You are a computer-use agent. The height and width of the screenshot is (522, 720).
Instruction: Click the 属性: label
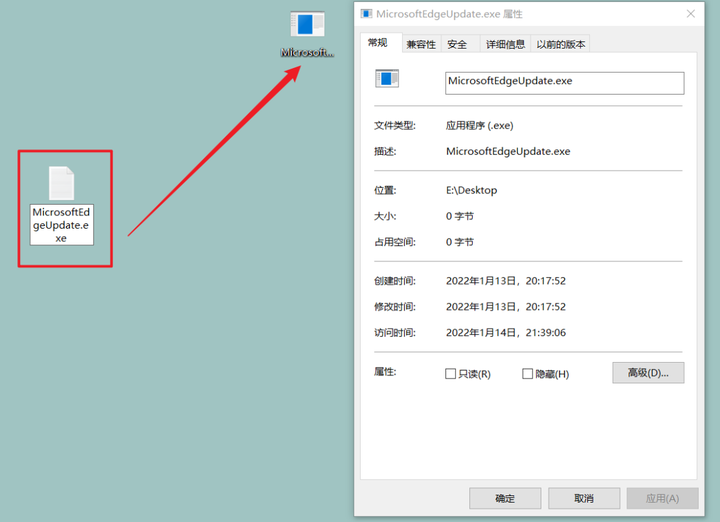click(x=385, y=371)
